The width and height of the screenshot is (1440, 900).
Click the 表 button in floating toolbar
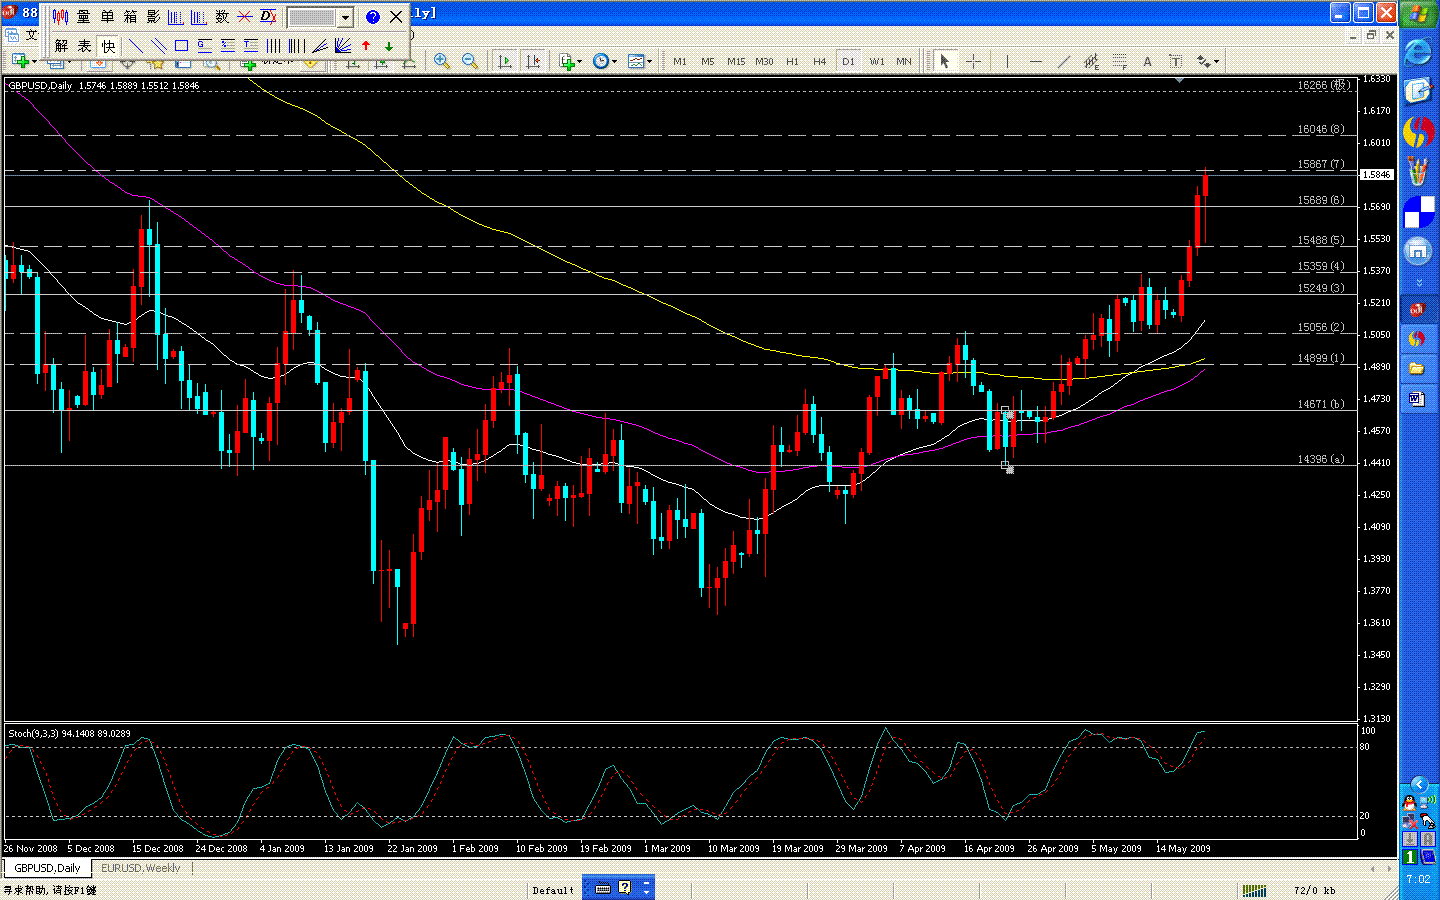pos(84,46)
